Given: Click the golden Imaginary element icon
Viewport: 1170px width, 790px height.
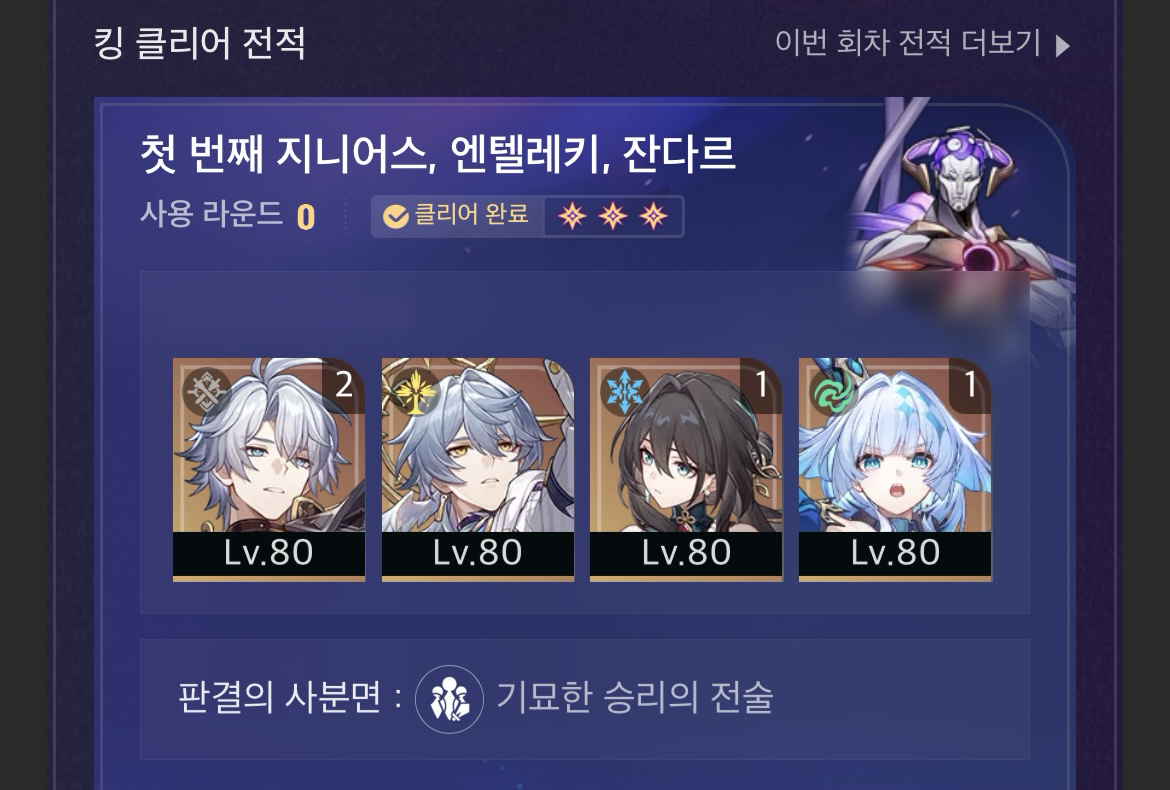Looking at the screenshot, I should 416,391.
